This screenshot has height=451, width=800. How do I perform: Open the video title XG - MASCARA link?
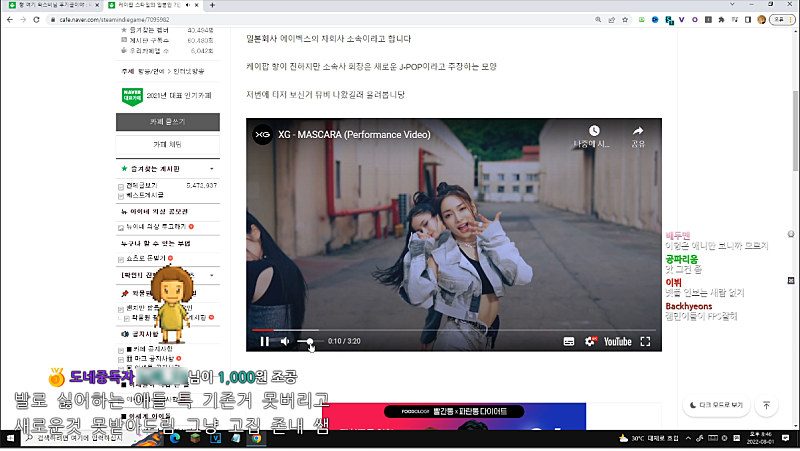click(x=354, y=135)
